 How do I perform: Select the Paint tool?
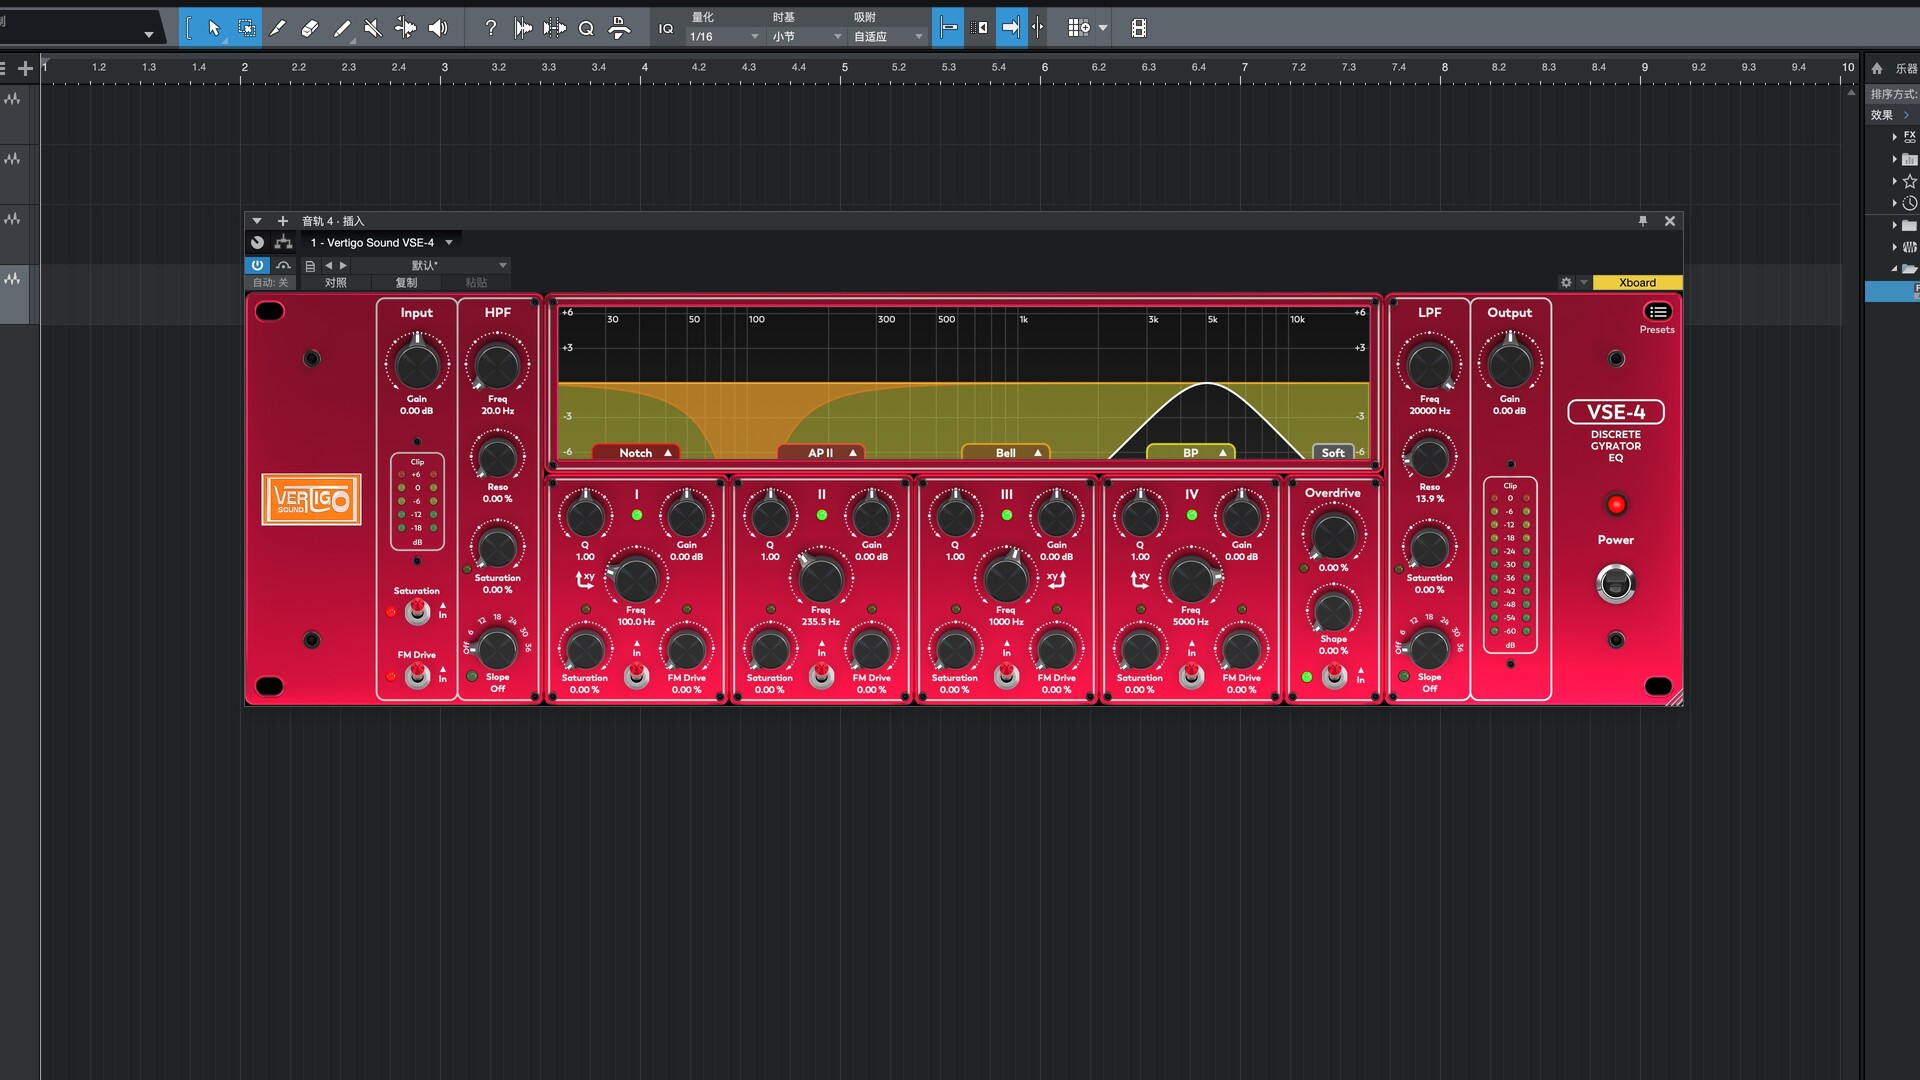click(342, 28)
